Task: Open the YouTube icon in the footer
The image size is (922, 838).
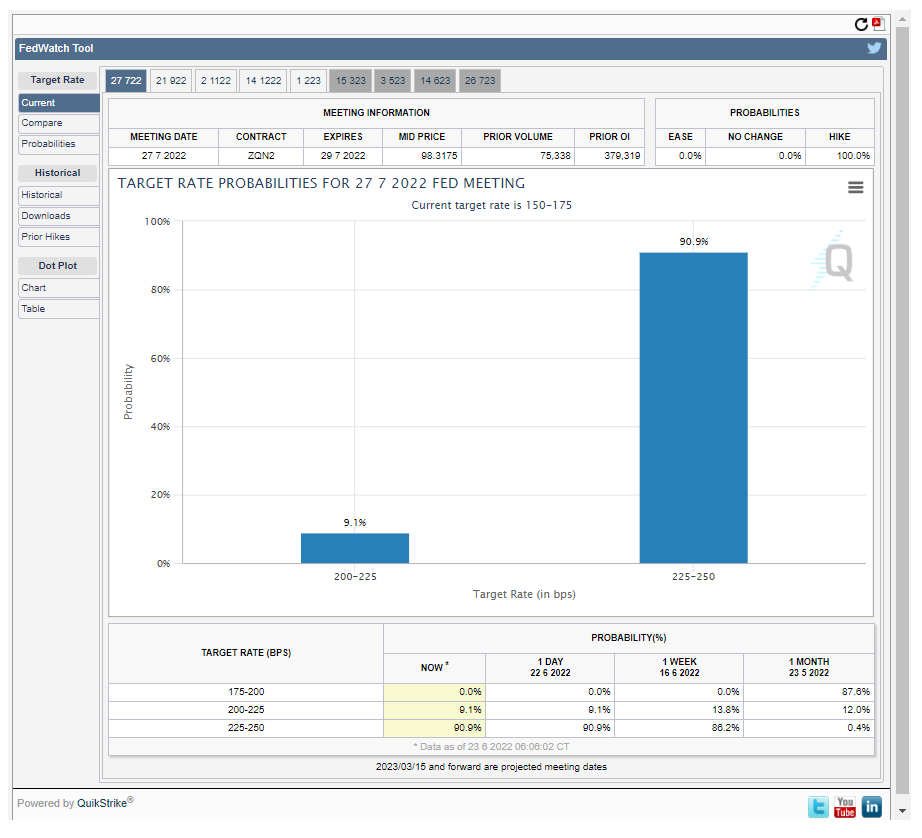Action: point(845,806)
